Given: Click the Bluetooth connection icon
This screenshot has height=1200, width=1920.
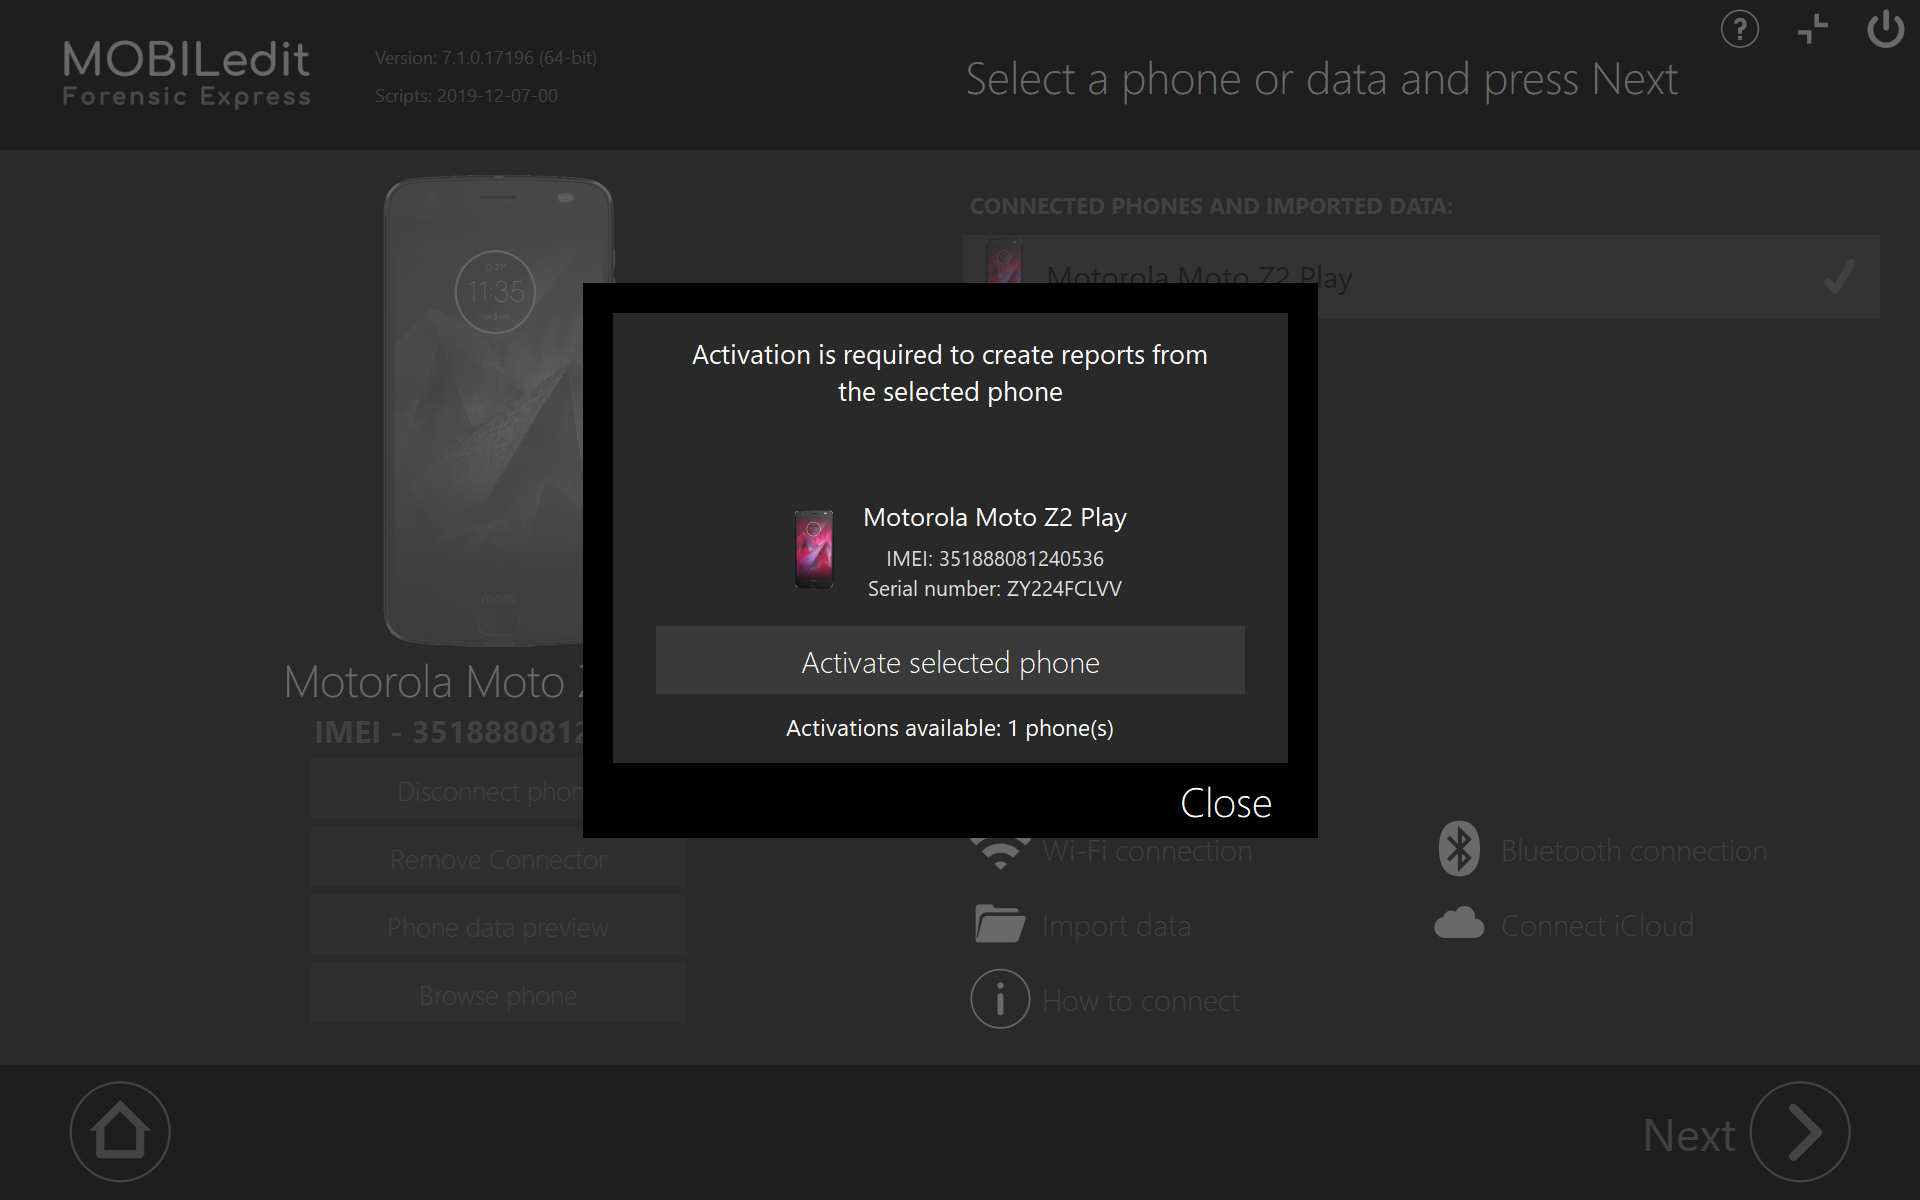Looking at the screenshot, I should [x=1459, y=849].
